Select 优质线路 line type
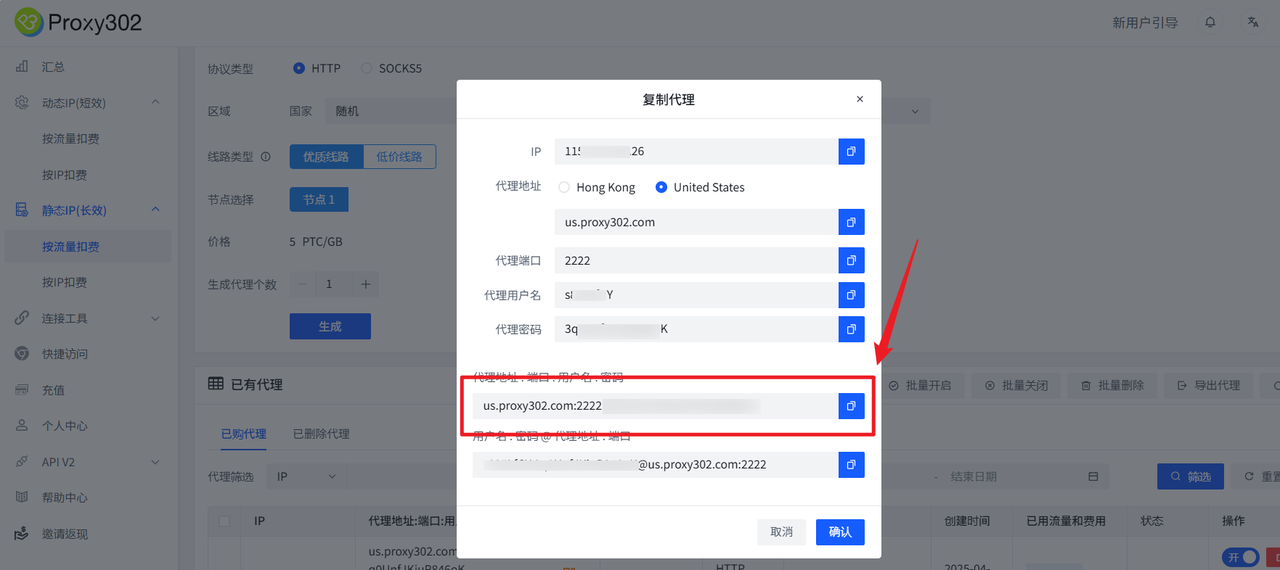The image size is (1280, 570). 326,156
